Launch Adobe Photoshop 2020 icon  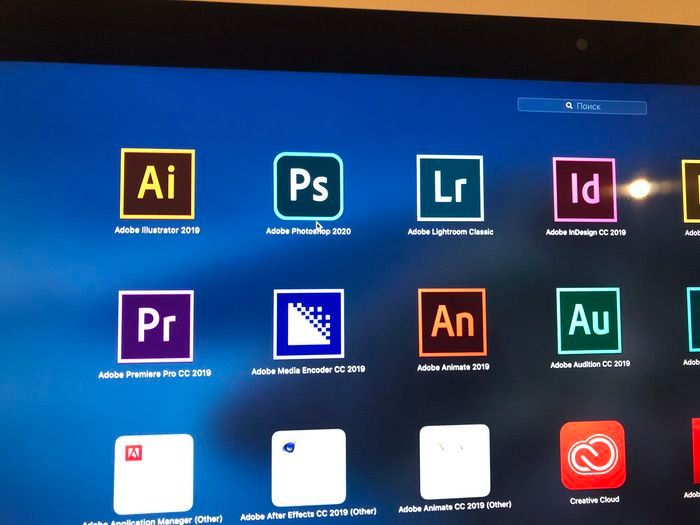[x=308, y=186]
